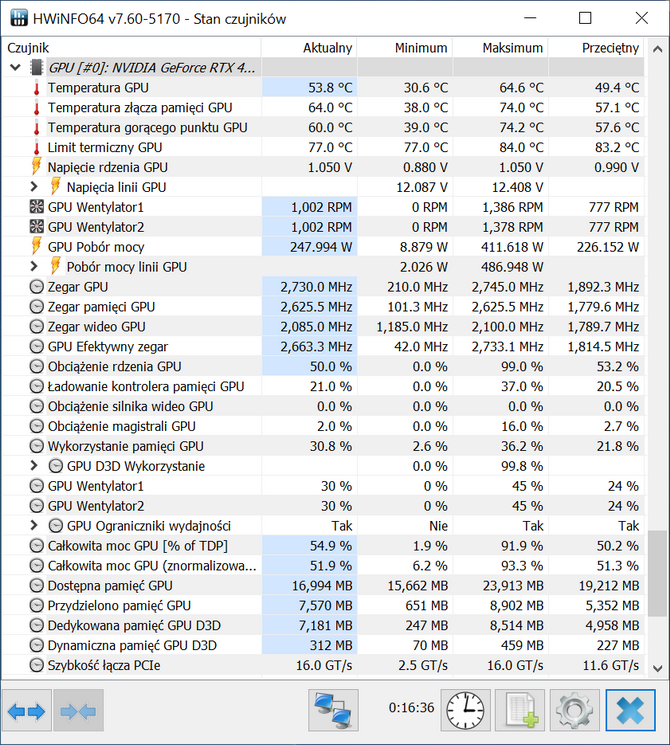Click the 53.8 °C current temperature value
This screenshot has width=670, height=745.
(x=330, y=88)
